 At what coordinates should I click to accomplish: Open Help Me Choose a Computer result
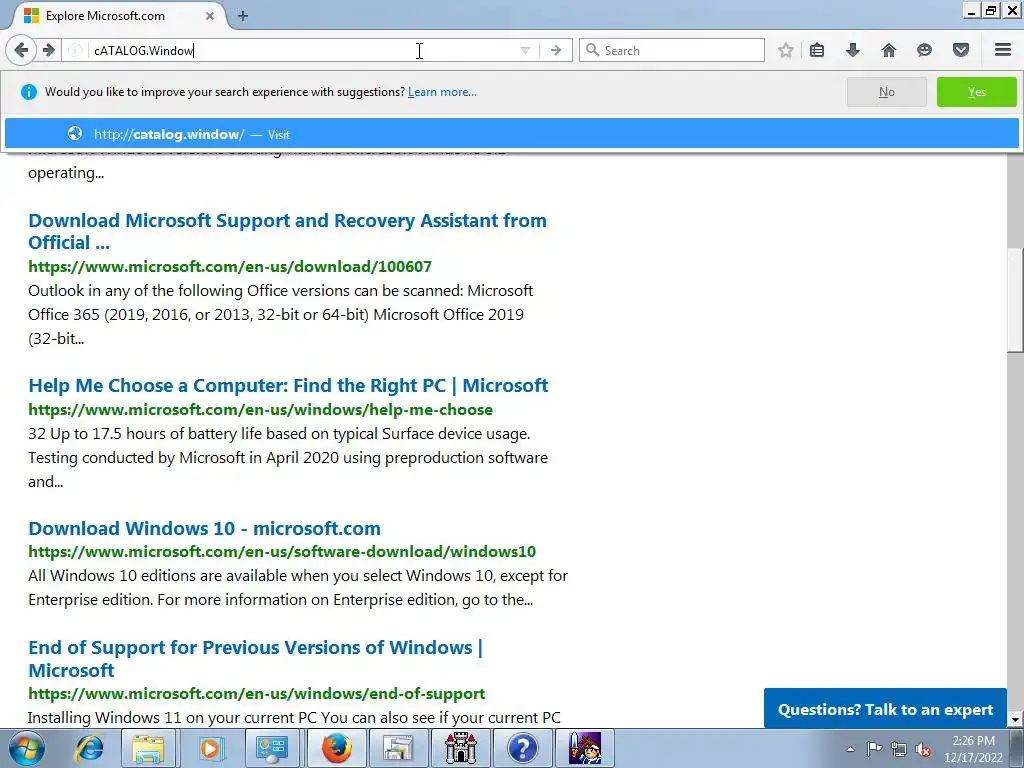tap(288, 385)
